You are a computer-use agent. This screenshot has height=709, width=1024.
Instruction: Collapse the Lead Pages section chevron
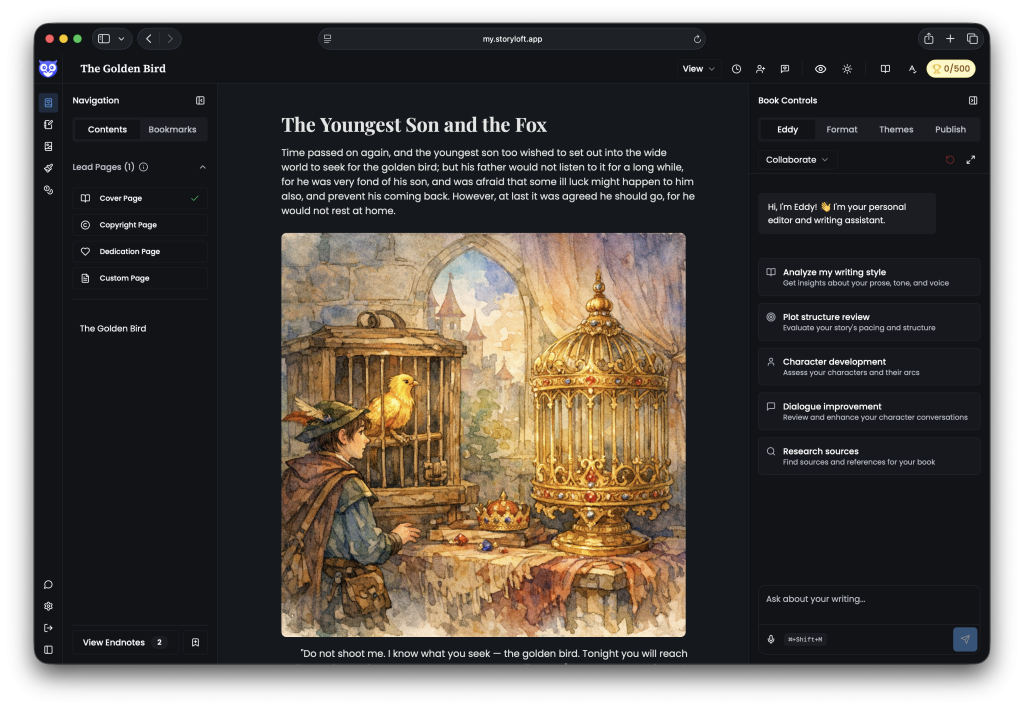click(202, 167)
